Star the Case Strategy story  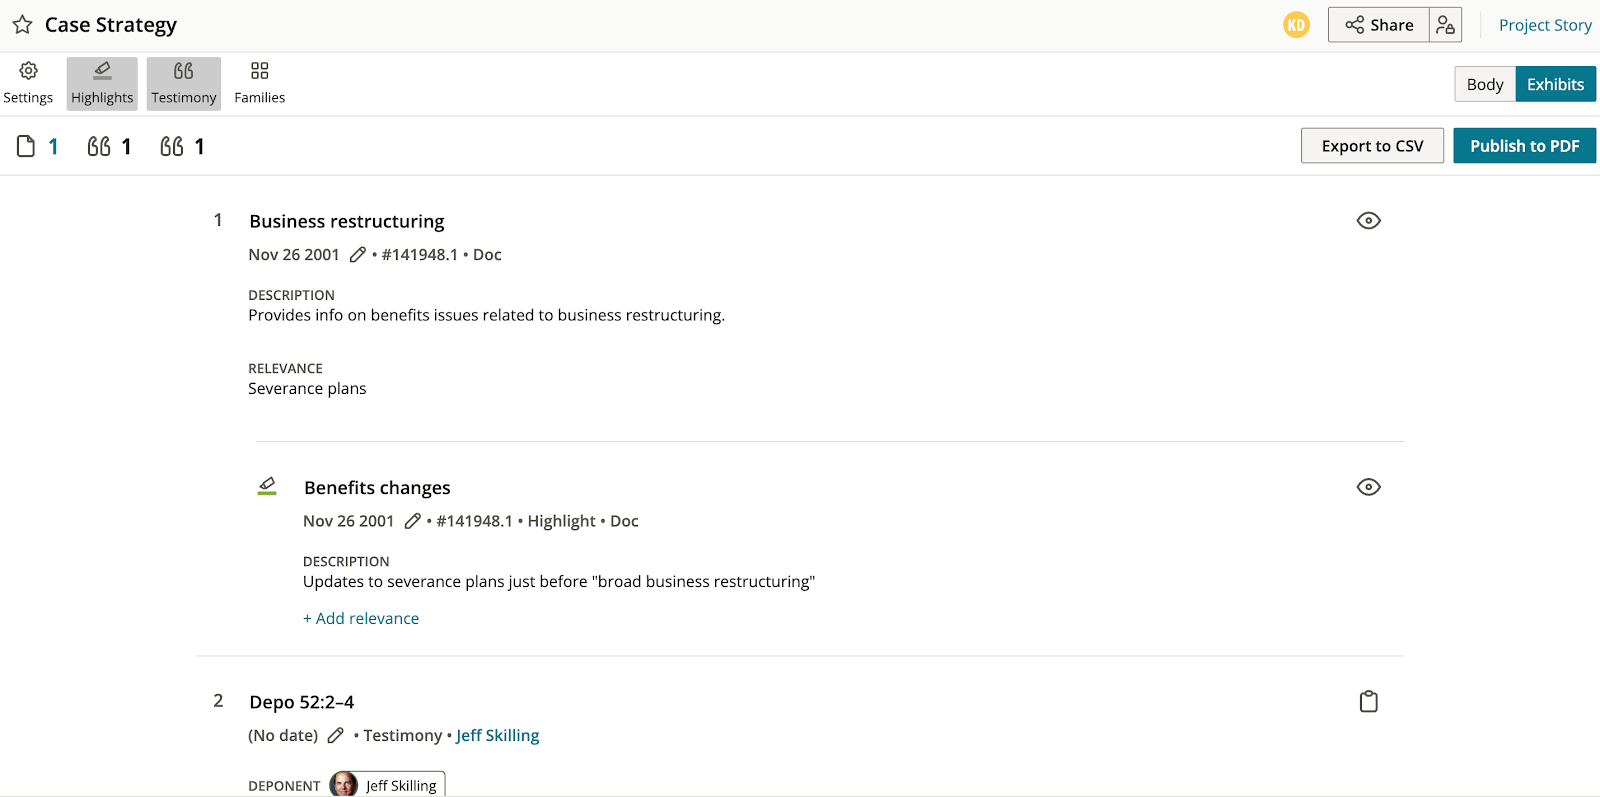[22, 25]
